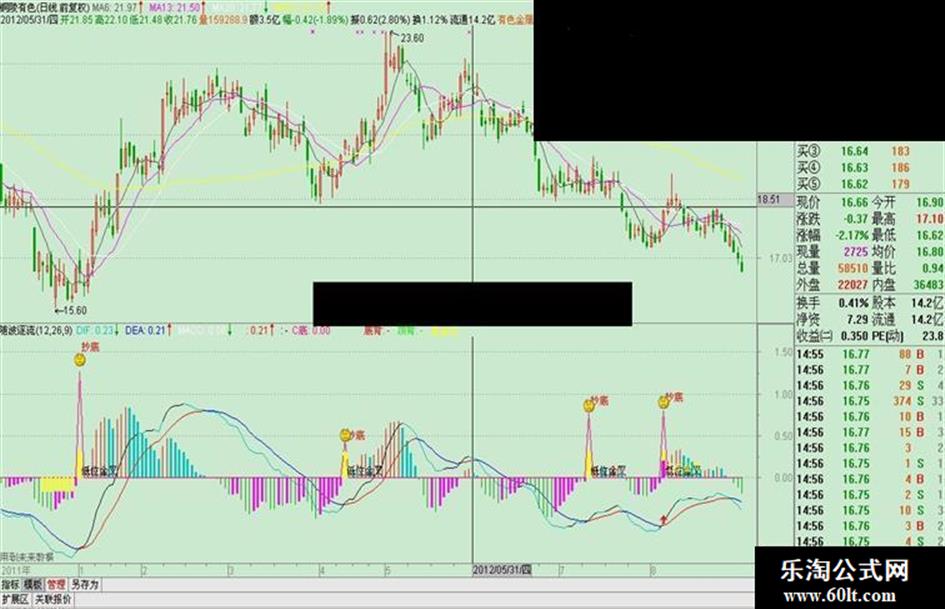The width and height of the screenshot is (945, 609).
Task: Click the 买⑤ 16.62 bid row
Action: coord(870,184)
